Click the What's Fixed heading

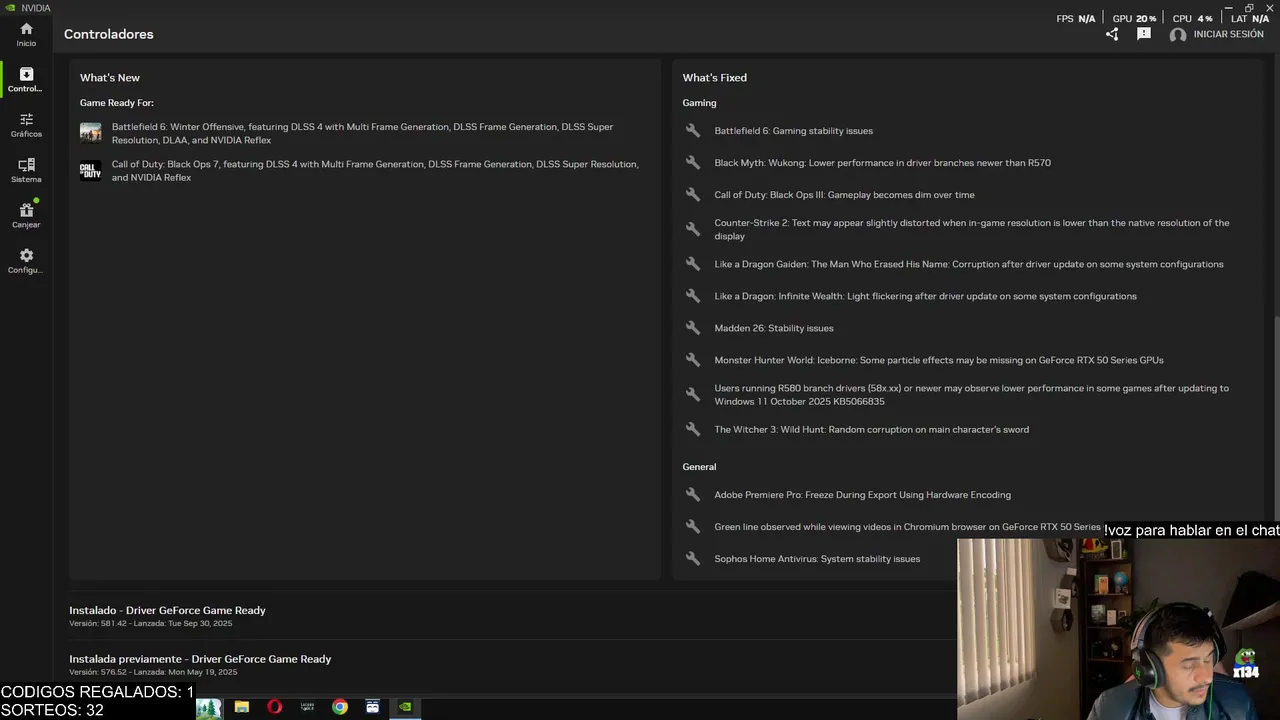click(x=715, y=78)
